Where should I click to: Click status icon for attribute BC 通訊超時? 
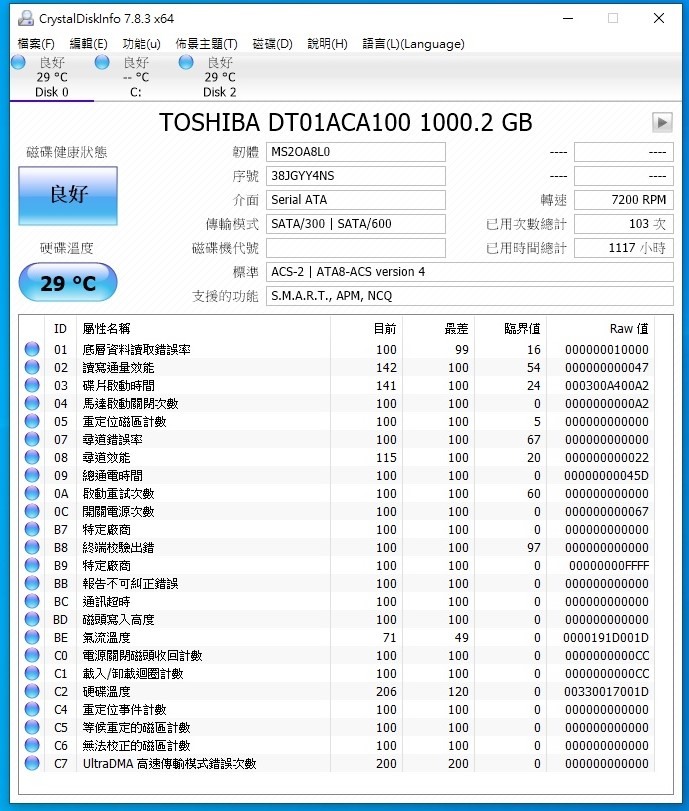[32, 602]
